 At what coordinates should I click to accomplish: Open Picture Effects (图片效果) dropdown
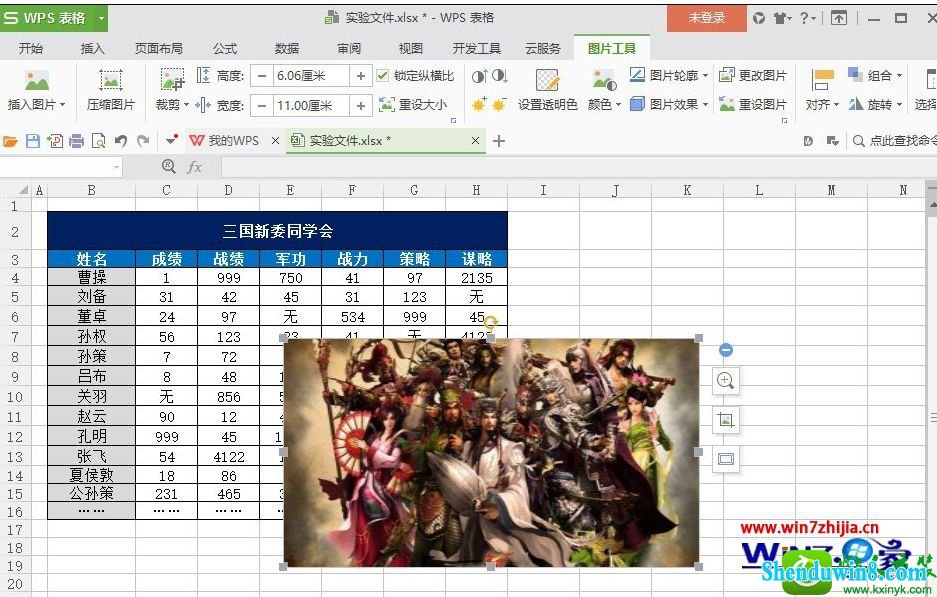(x=669, y=105)
